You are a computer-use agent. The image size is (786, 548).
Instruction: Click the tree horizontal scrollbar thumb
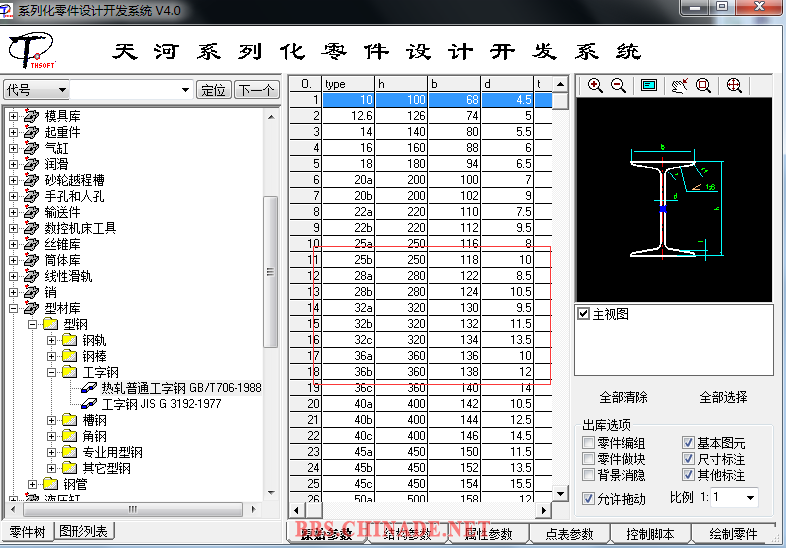(x=132, y=509)
